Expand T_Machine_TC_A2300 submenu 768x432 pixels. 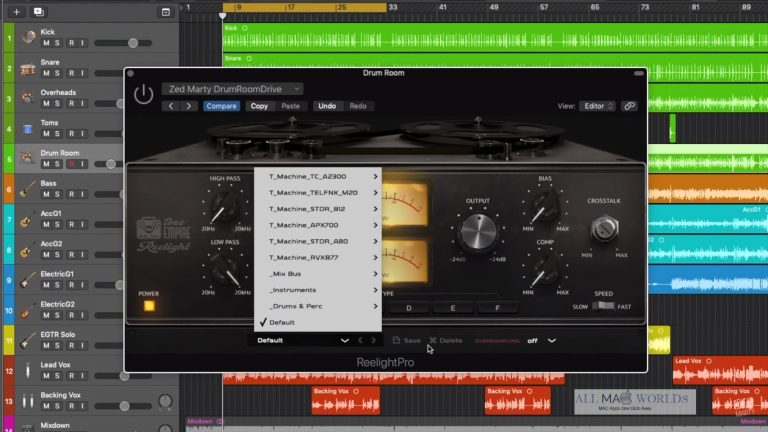(x=318, y=176)
